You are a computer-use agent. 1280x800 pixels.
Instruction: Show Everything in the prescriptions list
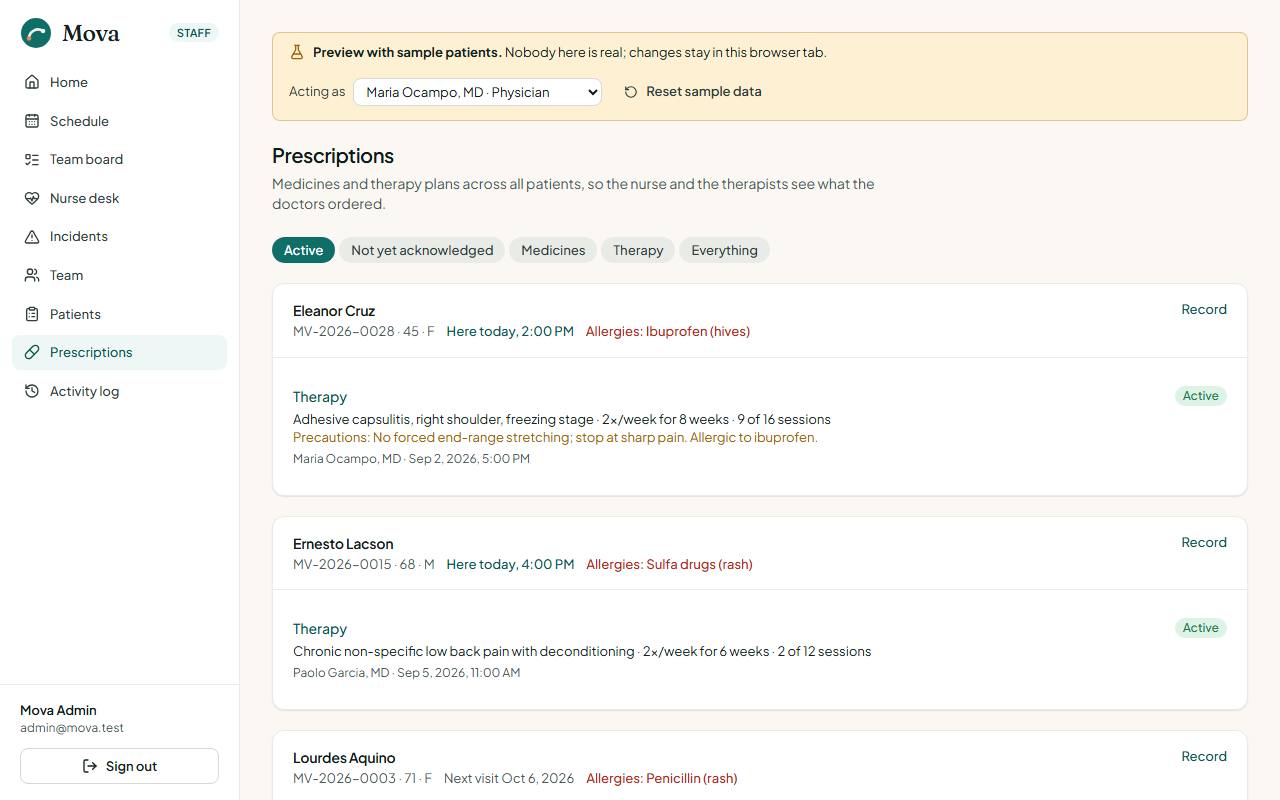[x=724, y=250]
